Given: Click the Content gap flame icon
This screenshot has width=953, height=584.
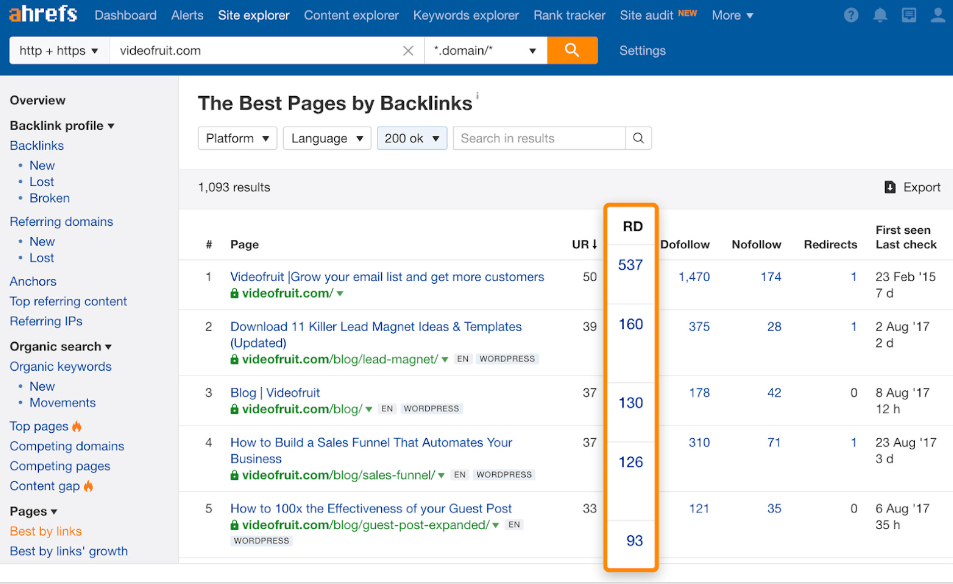Looking at the screenshot, I should 89,486.
